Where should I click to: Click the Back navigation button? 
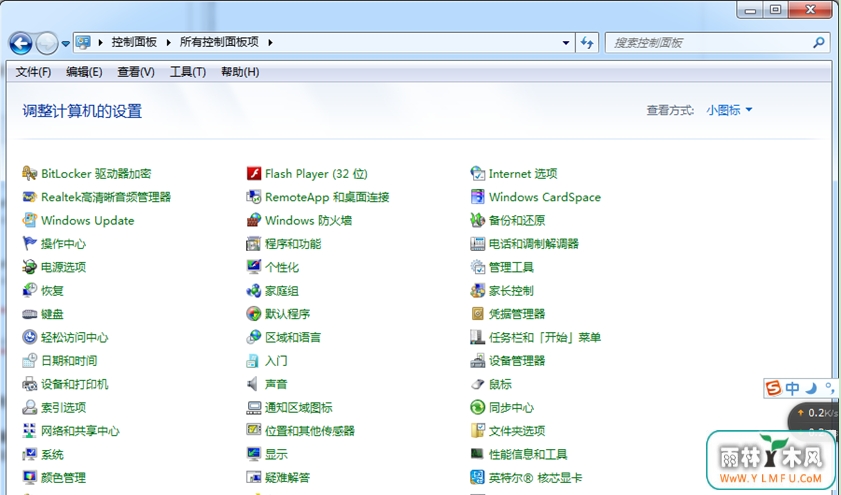[x=20, y=43]
